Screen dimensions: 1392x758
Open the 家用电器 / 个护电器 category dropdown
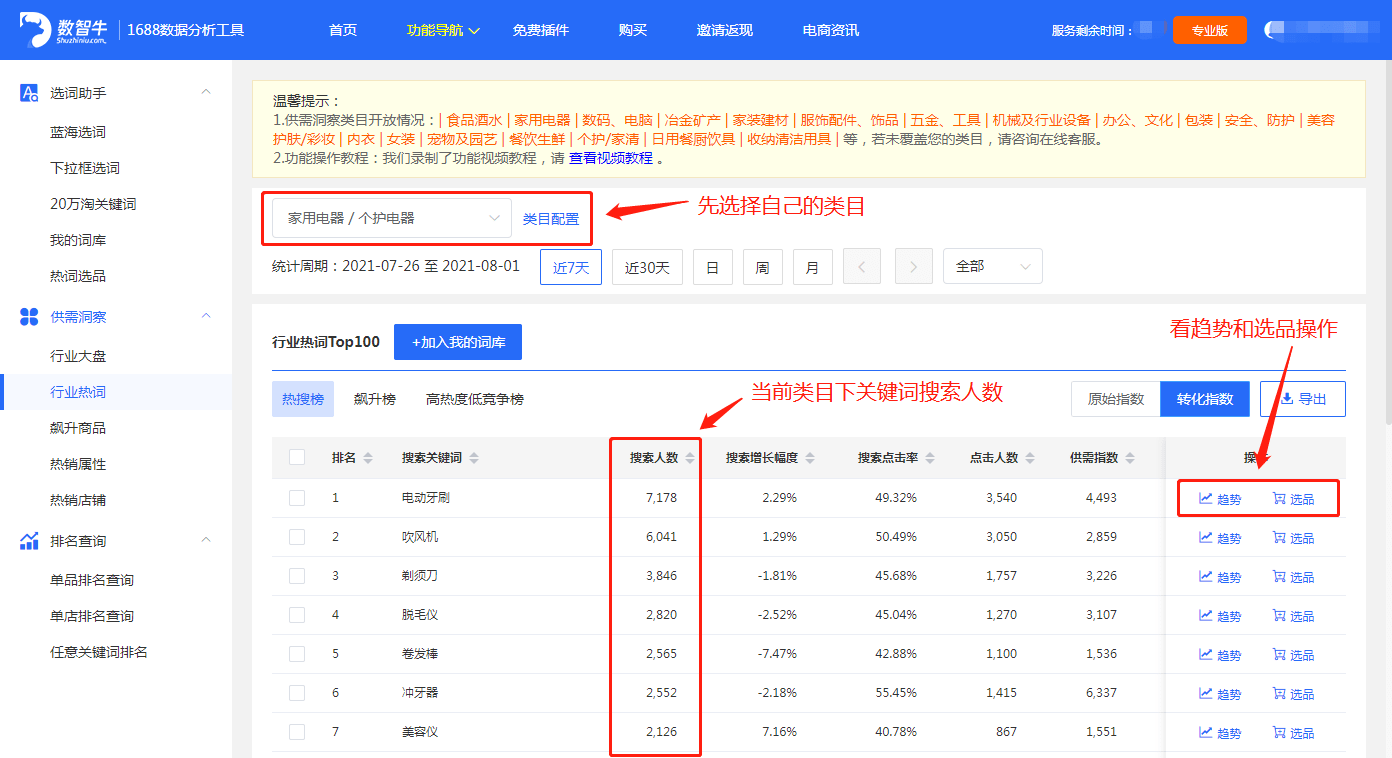[x=392, y=217]
